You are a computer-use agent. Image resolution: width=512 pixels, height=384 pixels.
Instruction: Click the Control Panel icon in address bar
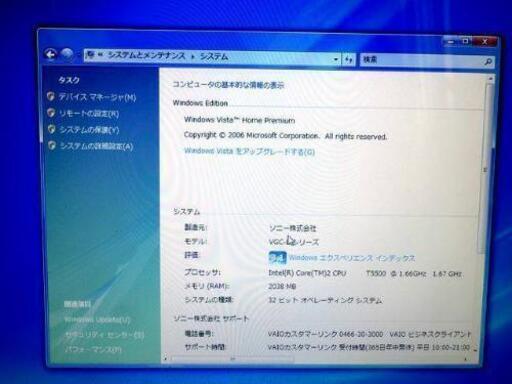(x=90, y=55)
